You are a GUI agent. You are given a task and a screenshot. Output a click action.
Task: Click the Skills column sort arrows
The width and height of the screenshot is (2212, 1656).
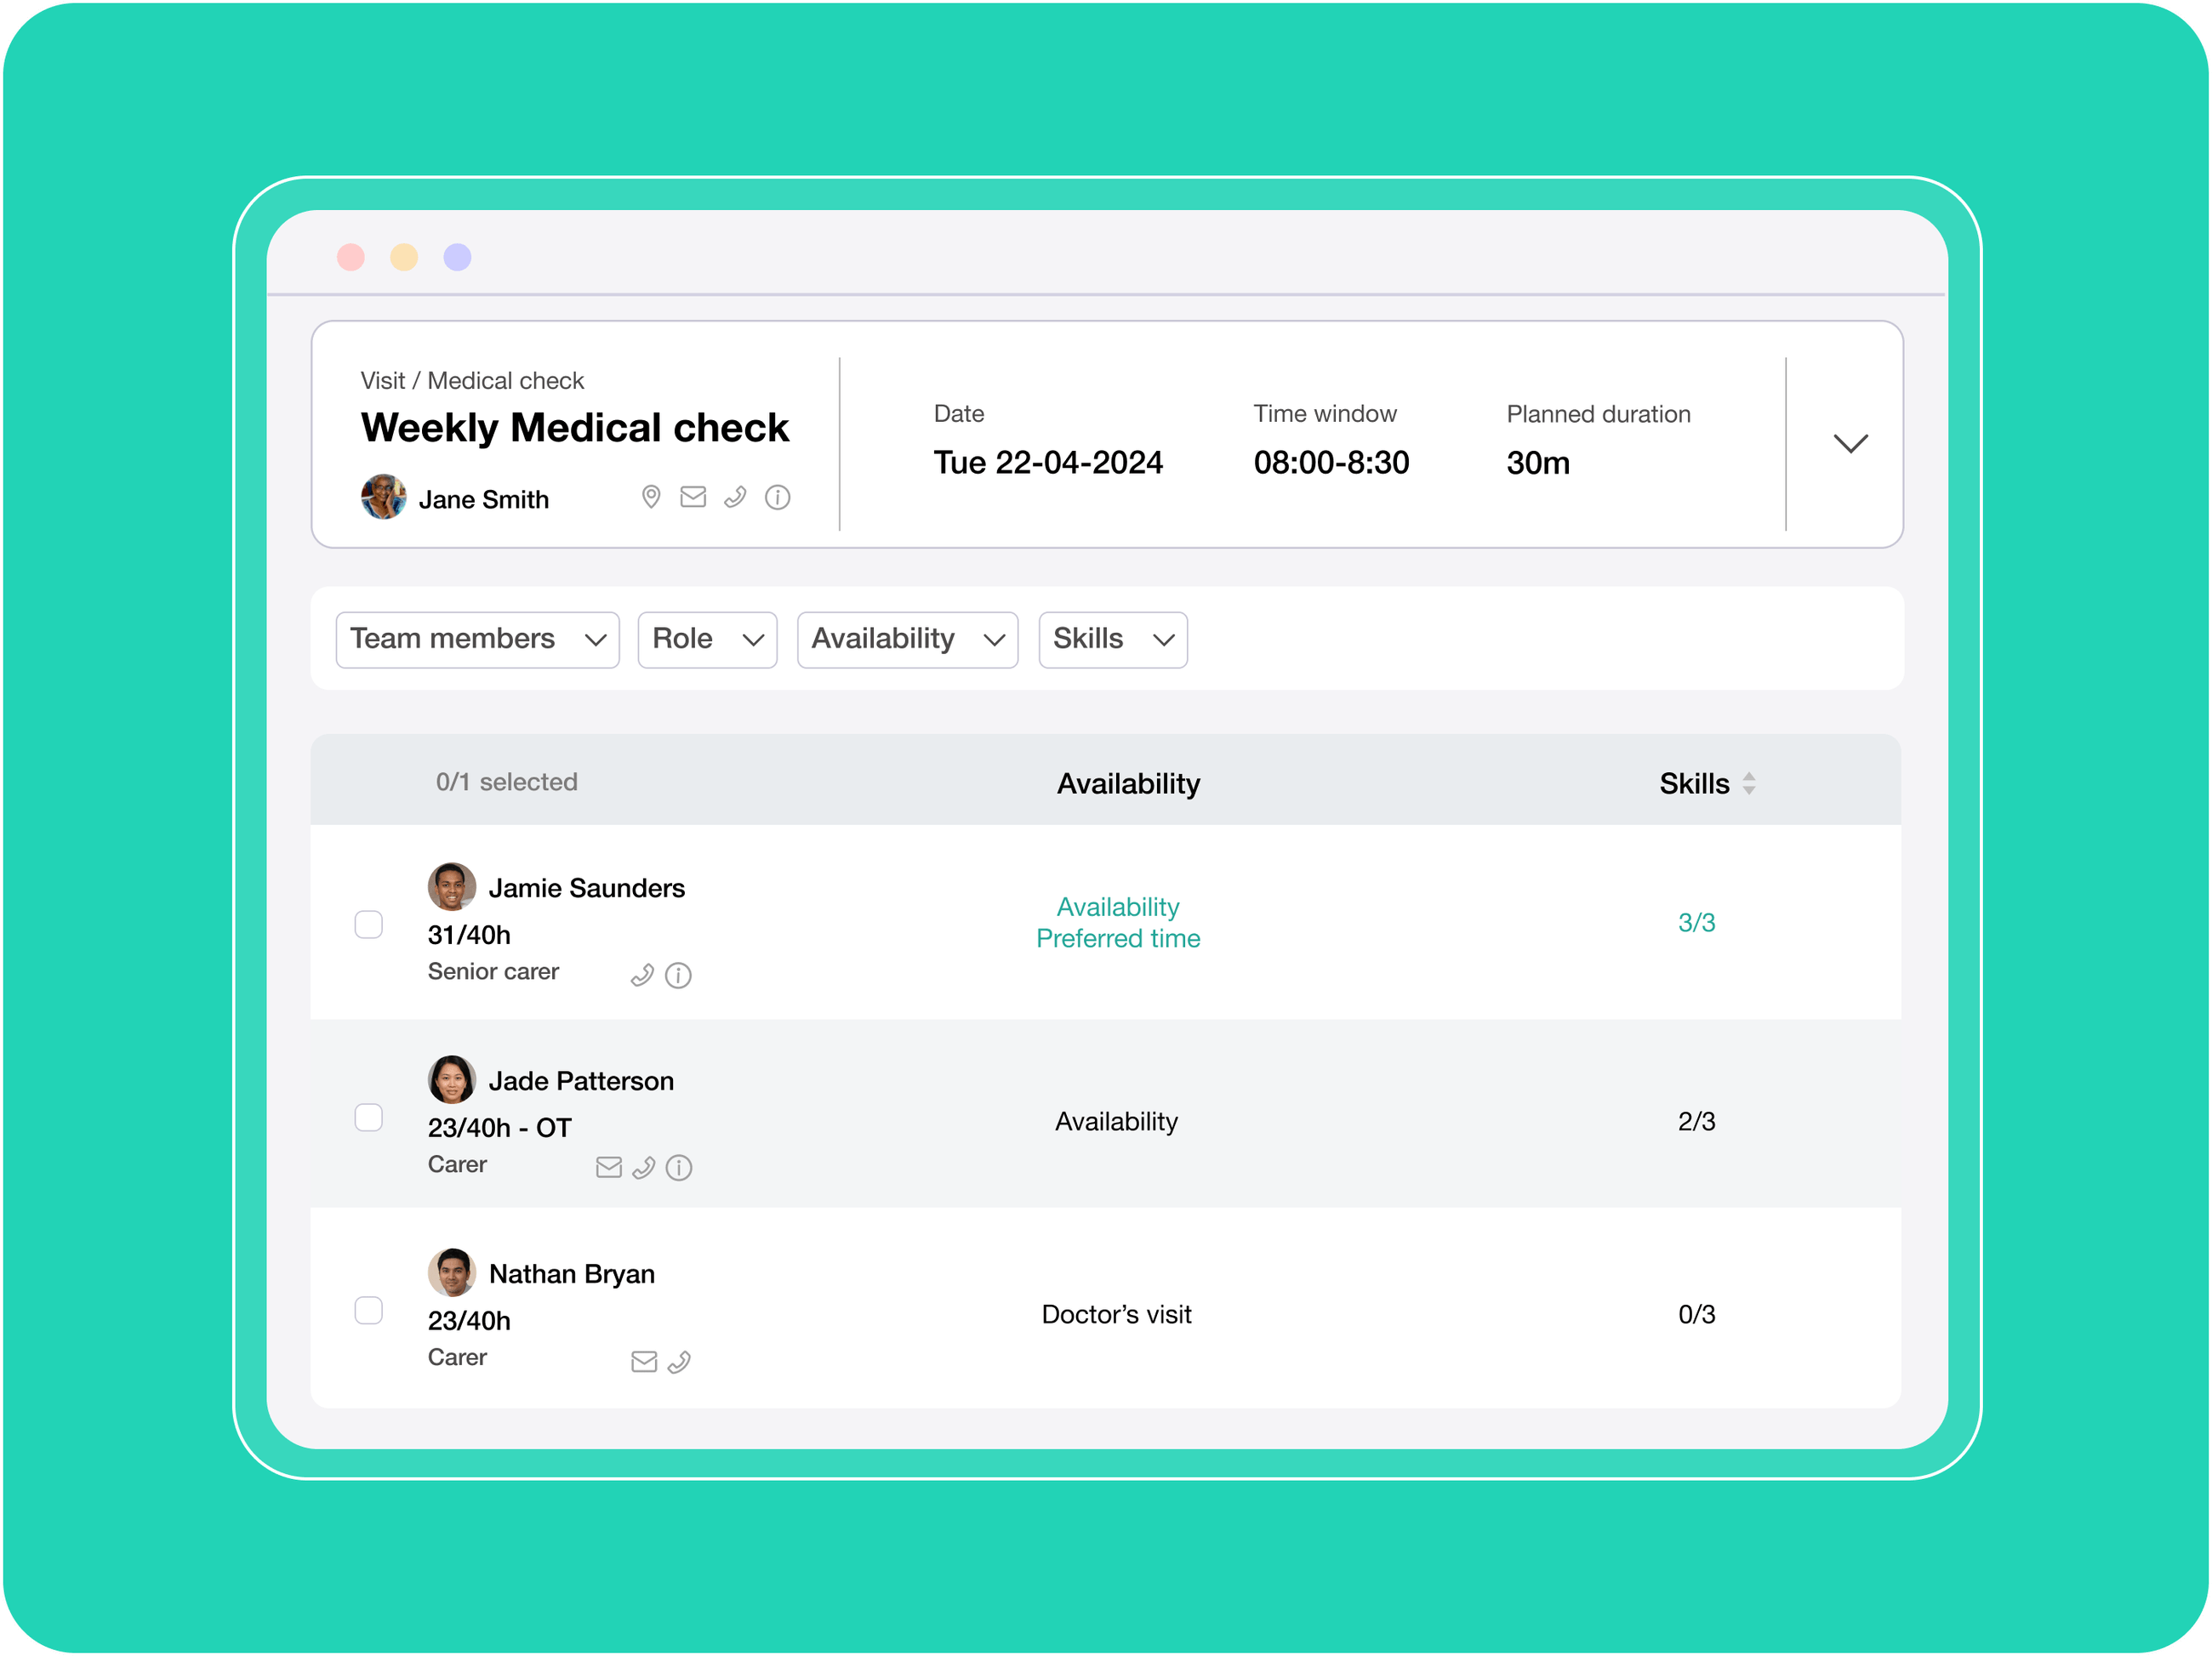click(1750, 784)
